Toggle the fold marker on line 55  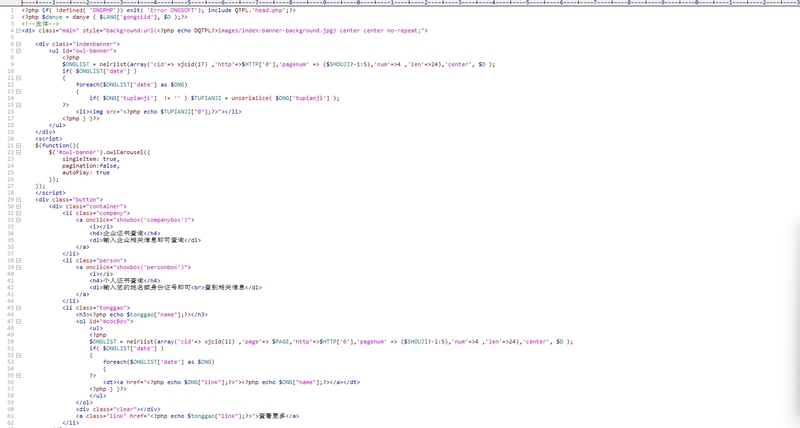[18, 375]
